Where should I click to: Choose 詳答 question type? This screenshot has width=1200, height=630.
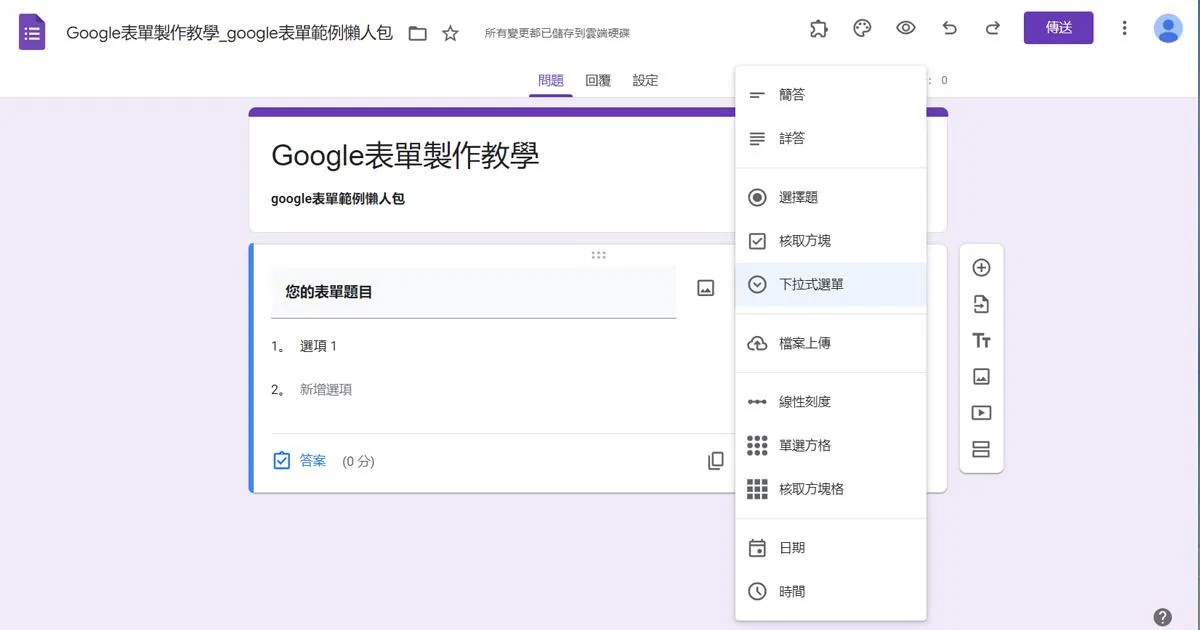click(x=831, y=139)
